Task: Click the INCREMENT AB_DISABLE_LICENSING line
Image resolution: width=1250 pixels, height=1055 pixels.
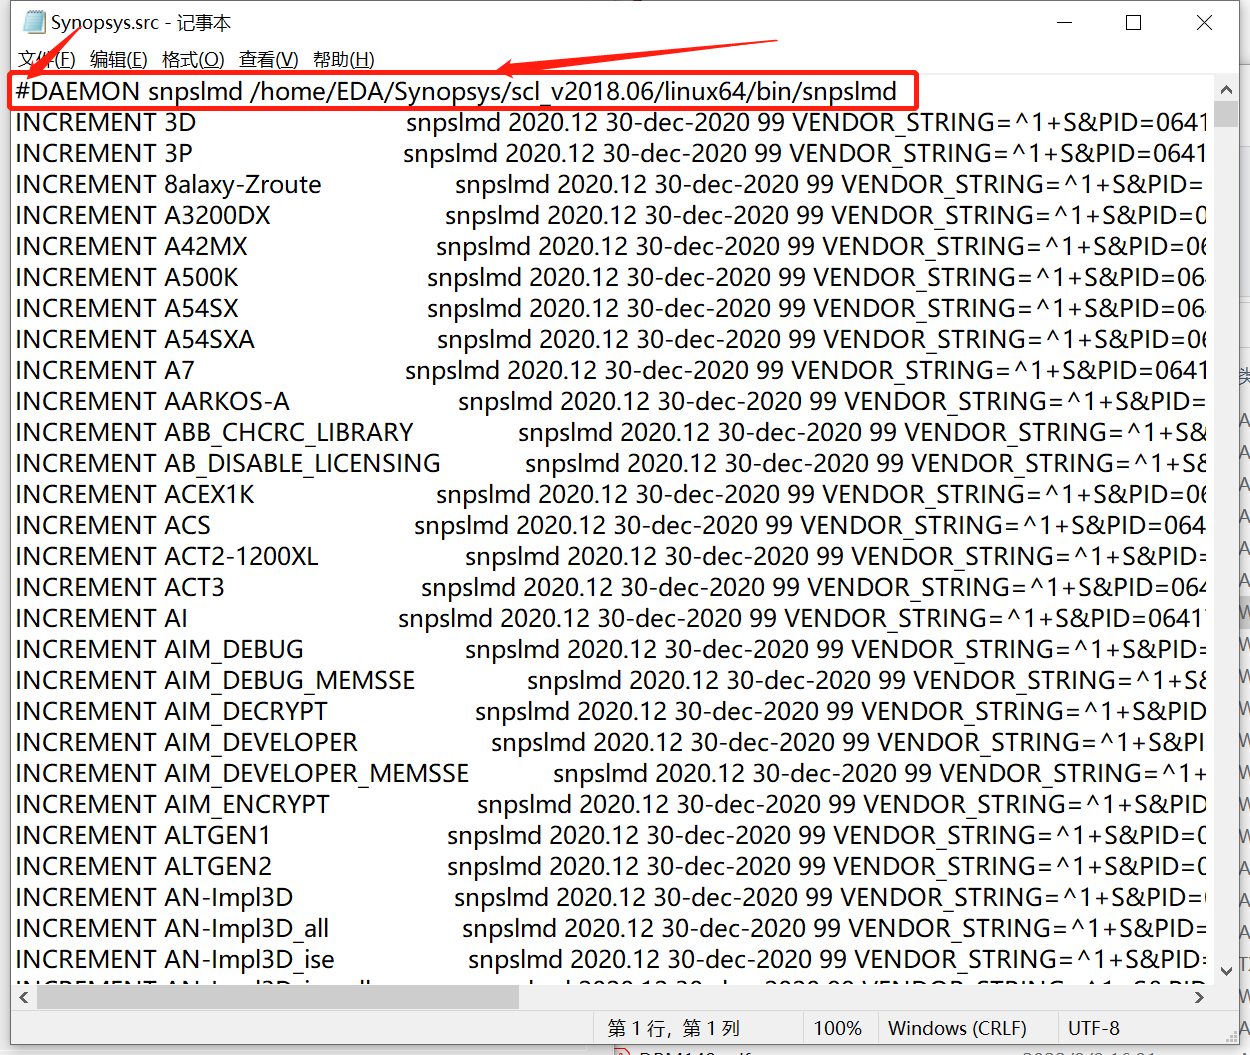Action: coord(611,463)
